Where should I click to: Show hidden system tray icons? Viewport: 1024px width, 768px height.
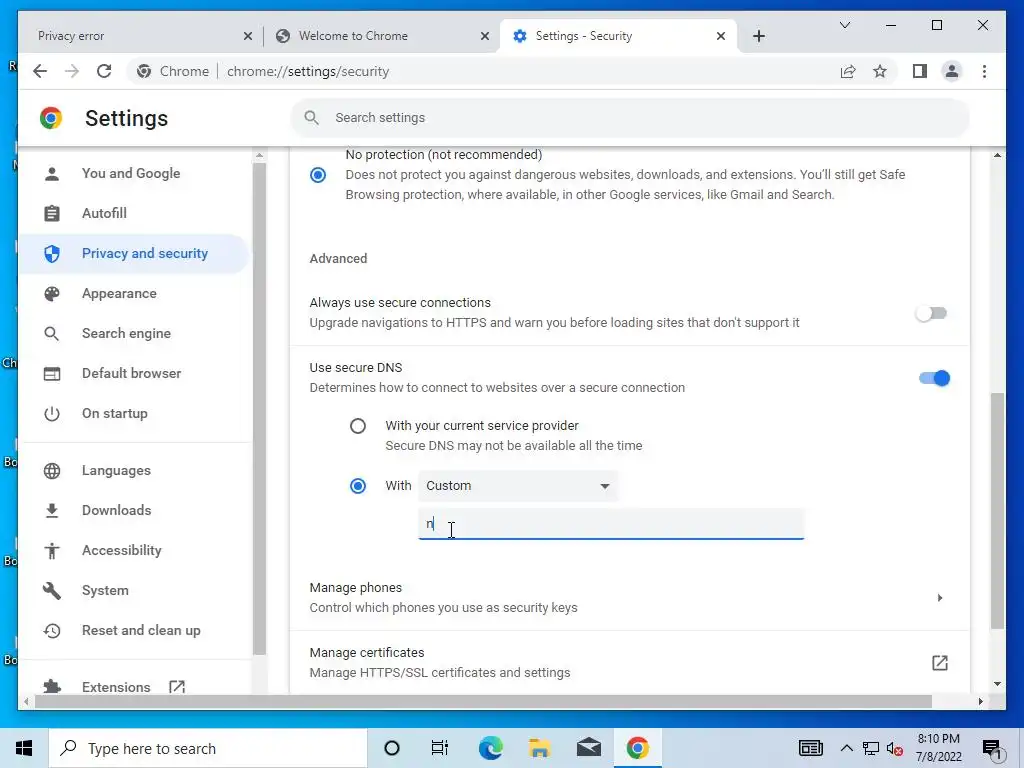pyautogui.click(x=846, y=748)
